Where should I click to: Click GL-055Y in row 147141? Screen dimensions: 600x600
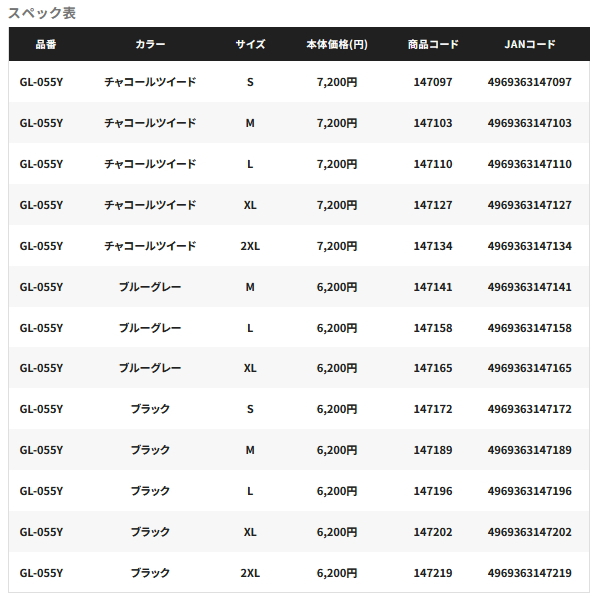(41, 287)
